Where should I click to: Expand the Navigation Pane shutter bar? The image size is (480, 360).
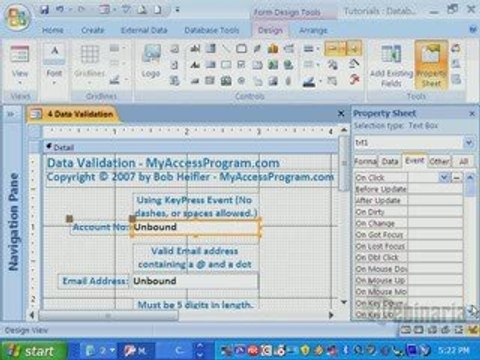point(11,114)
